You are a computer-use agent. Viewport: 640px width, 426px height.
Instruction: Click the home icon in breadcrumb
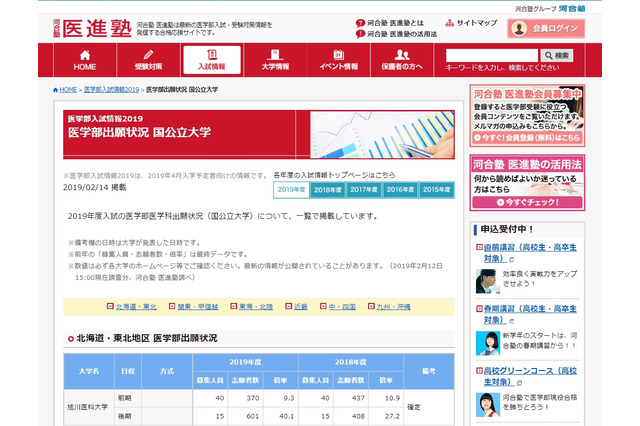click(x=56, y=90)
